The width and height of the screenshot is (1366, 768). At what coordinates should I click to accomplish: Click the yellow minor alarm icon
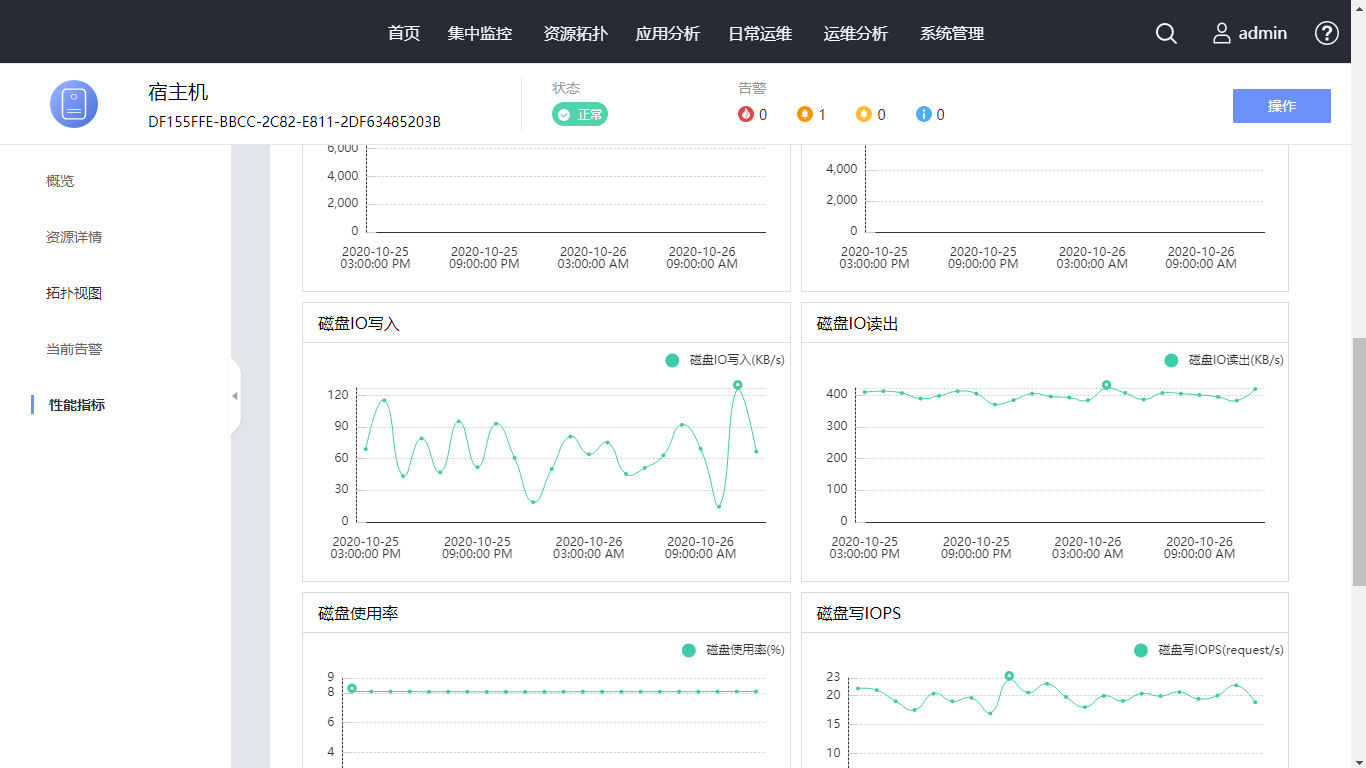click(864, 114)
